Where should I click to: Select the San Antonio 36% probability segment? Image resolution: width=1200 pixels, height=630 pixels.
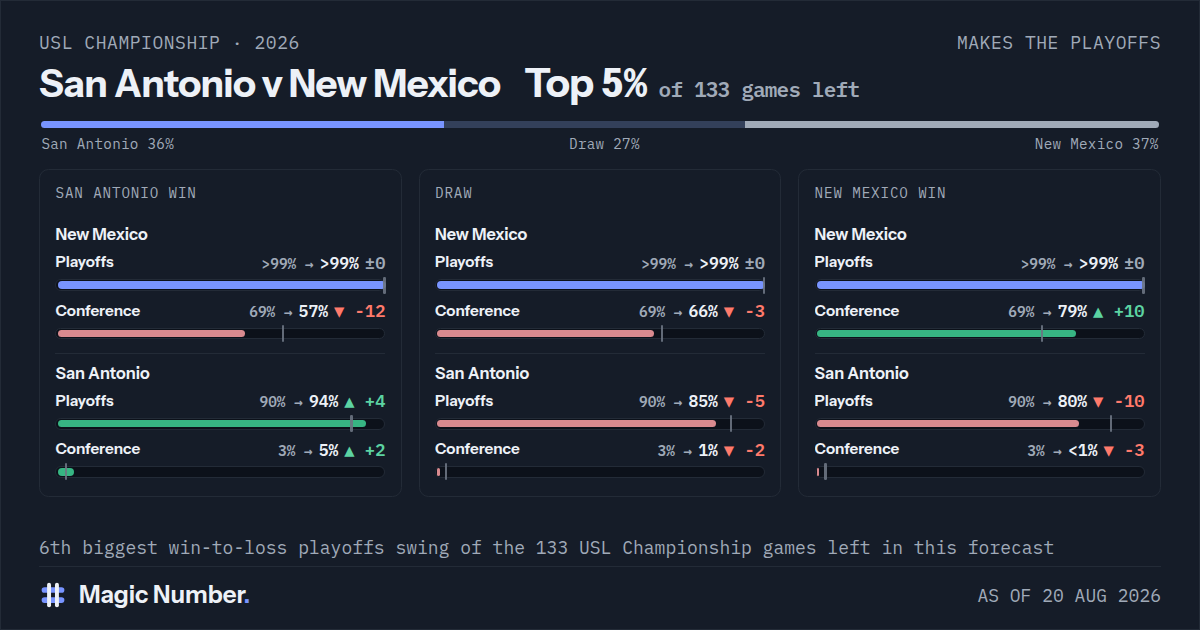pyautogui.click(x=242, y=125)
